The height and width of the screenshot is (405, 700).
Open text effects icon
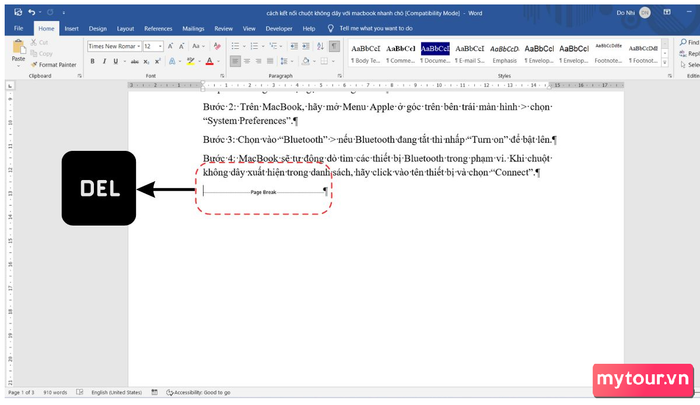(x=172, y=62)
